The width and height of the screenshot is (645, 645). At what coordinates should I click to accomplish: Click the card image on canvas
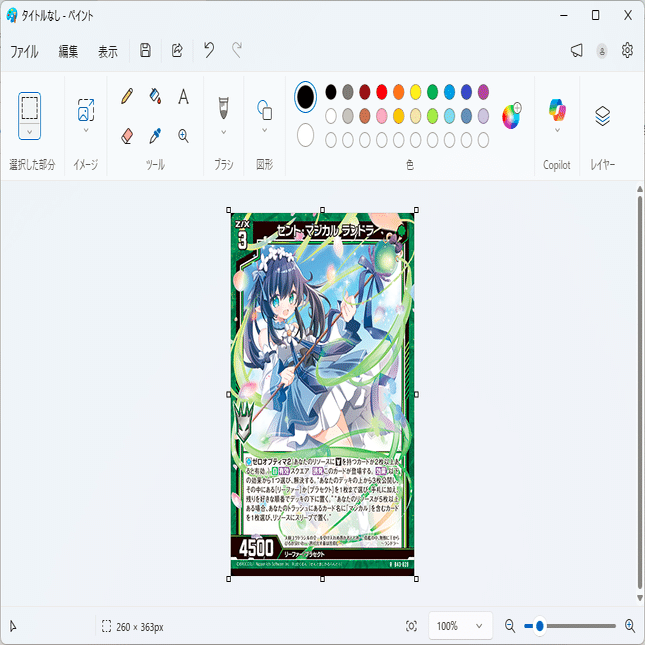pos(322,394)
